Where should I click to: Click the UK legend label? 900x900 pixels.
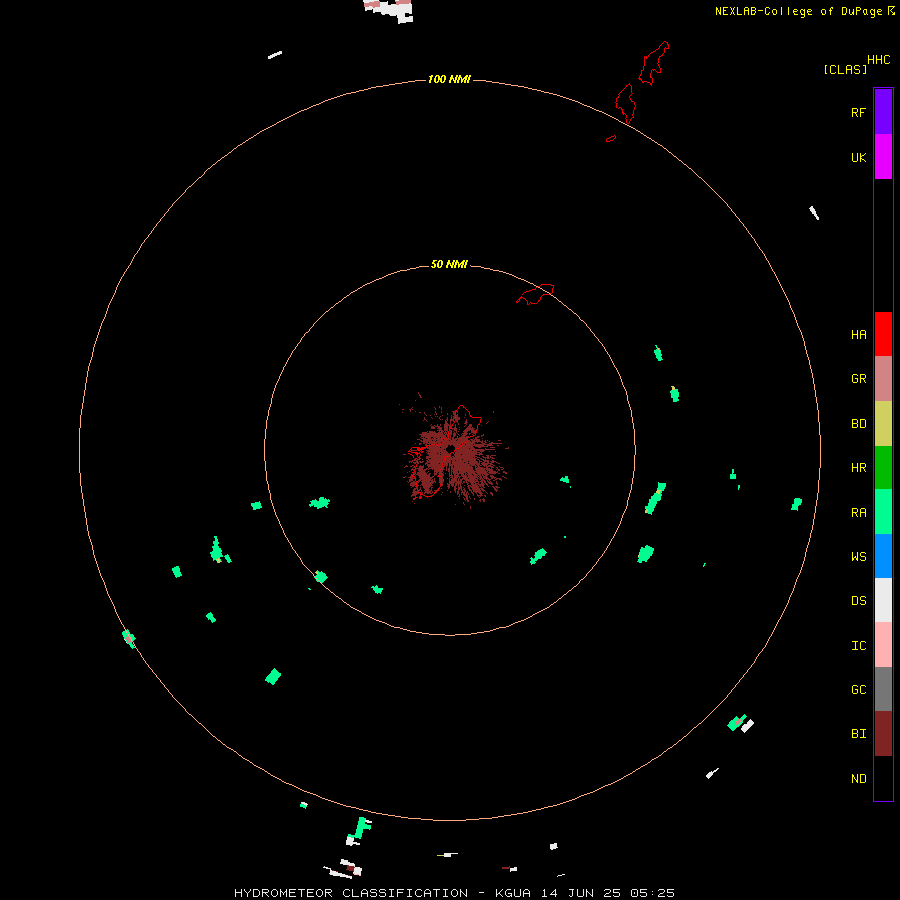859,157
